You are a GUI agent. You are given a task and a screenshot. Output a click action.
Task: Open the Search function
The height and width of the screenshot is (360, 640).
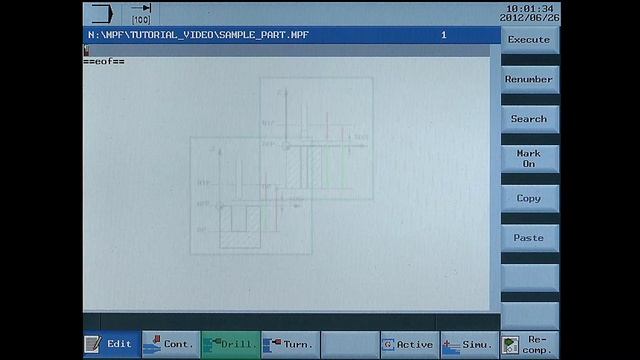point(530,119)
